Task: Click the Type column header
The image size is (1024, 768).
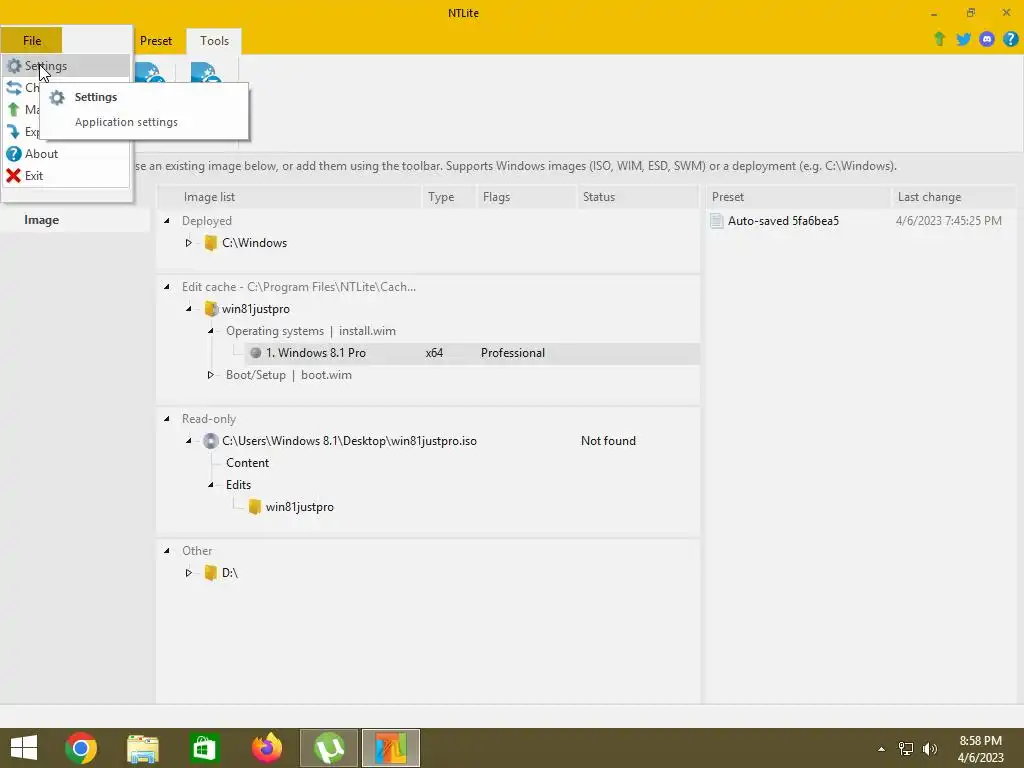Action: point(449,197)
